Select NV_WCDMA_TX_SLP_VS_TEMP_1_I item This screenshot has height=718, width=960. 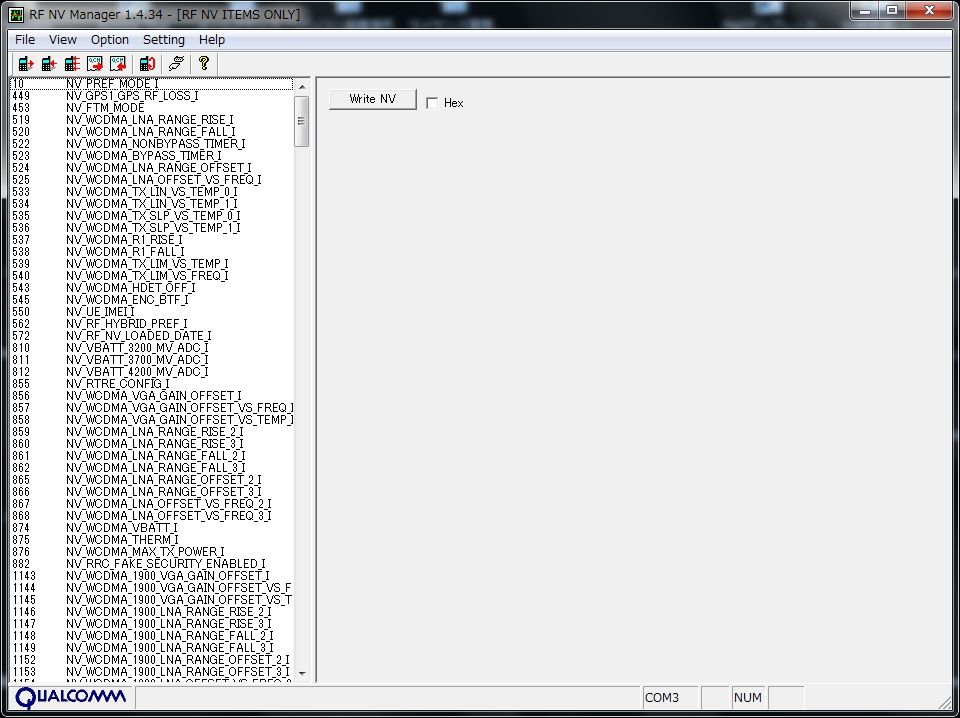coord(153,228)
